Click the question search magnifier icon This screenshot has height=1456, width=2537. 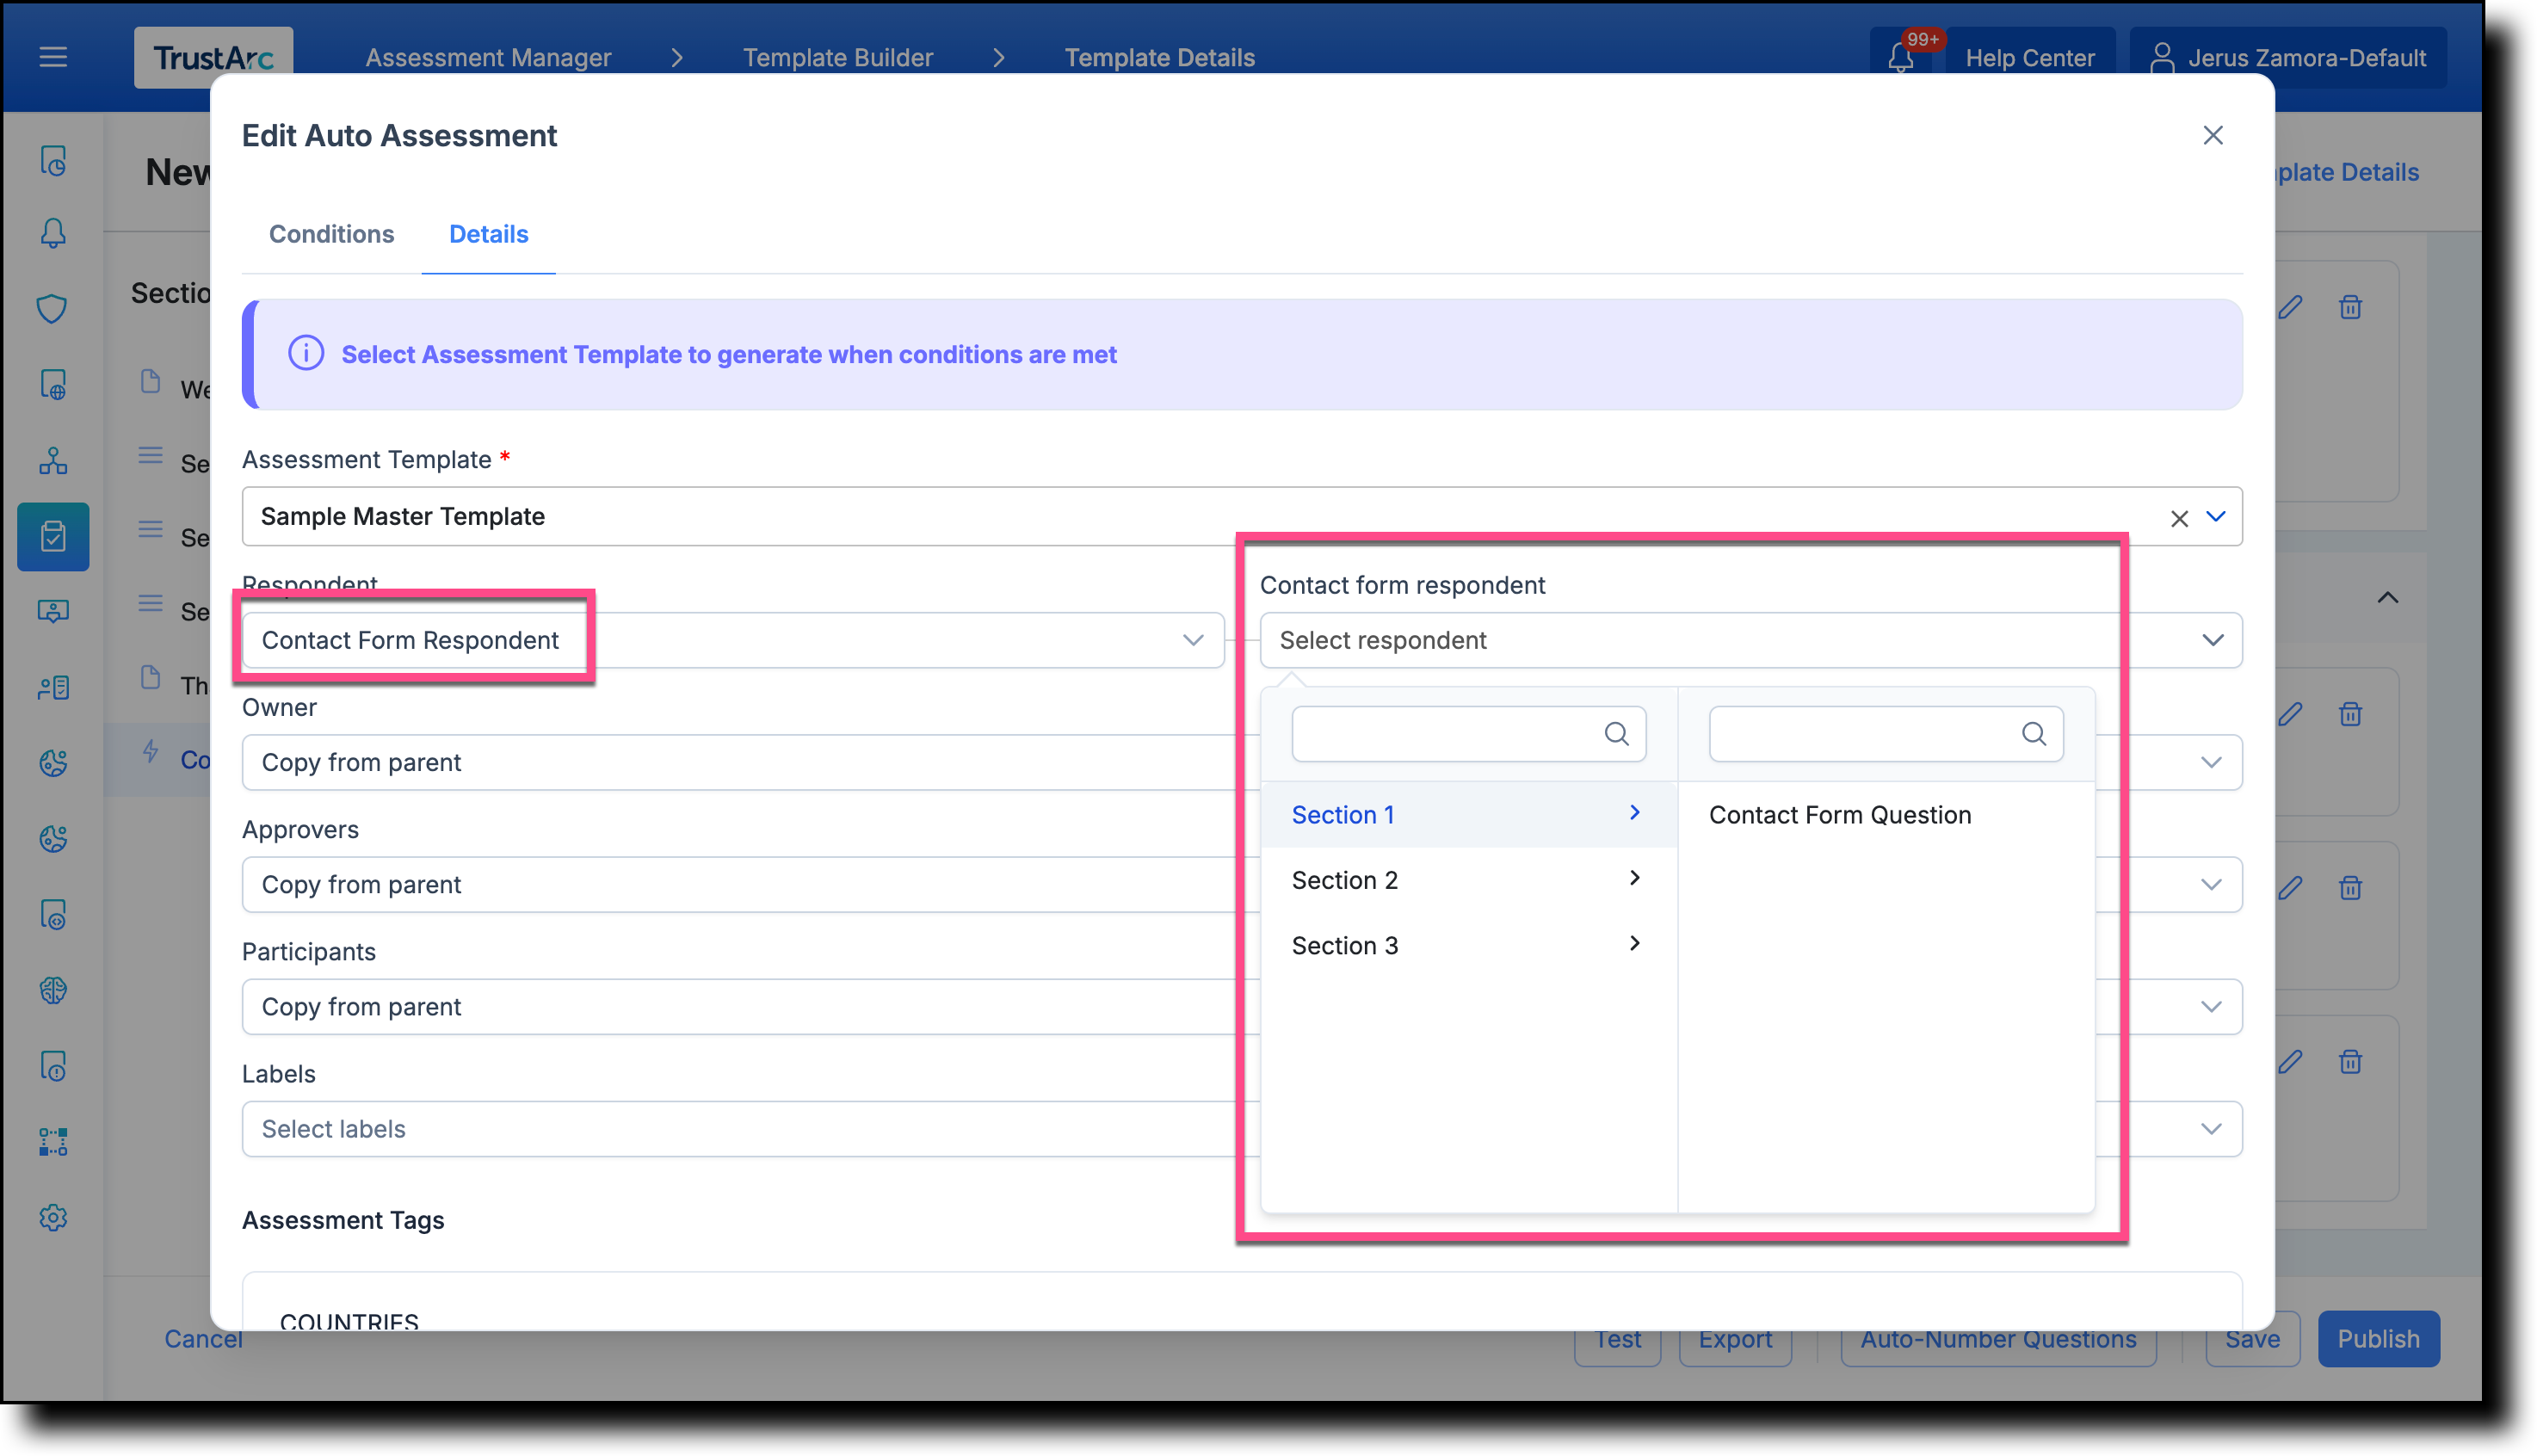tap(2034, 733)
